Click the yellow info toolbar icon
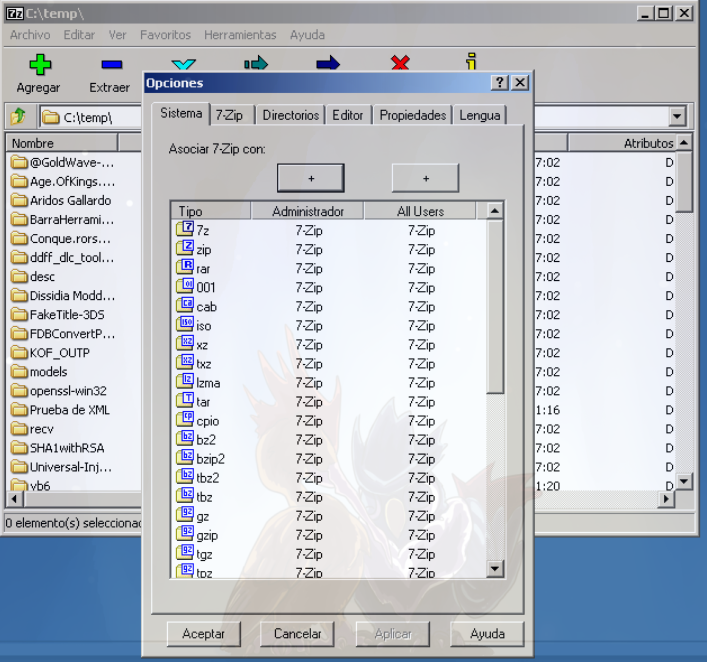 [471, 61]
